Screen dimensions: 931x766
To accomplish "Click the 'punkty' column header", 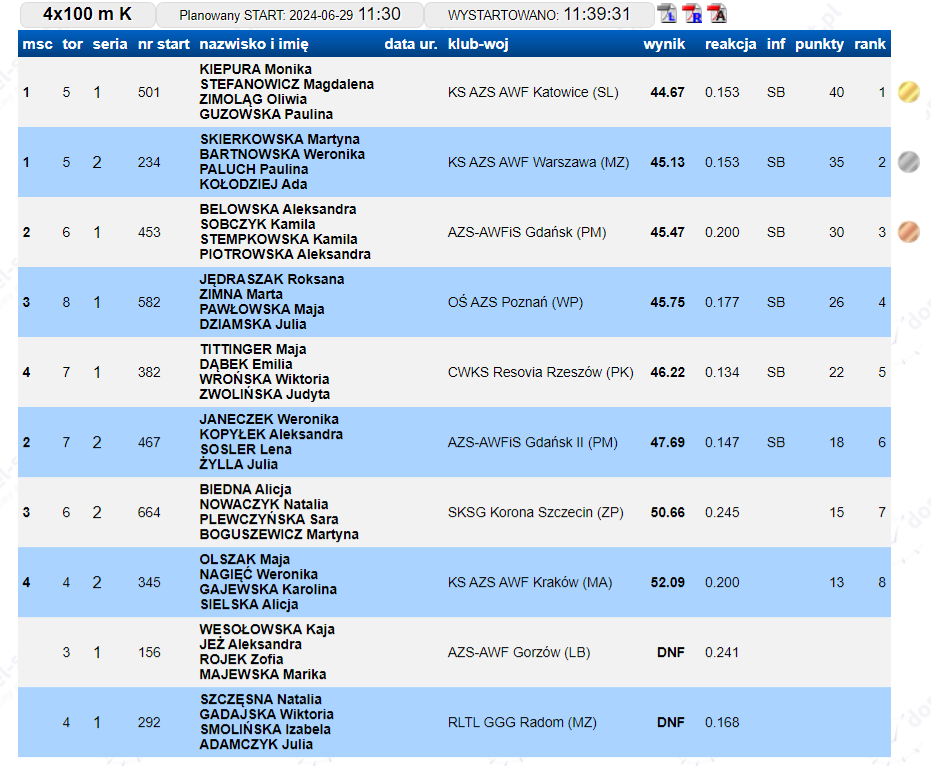I will click(x=819, y=44).
